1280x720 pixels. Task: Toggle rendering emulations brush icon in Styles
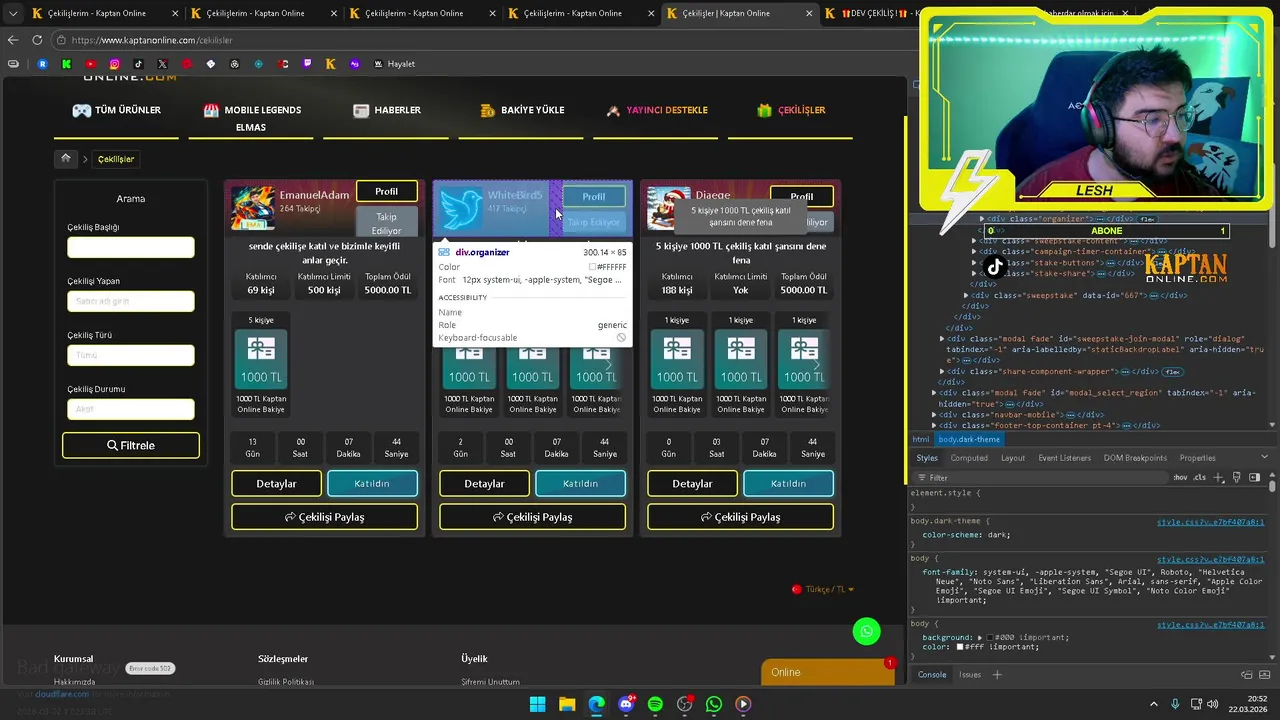coord(1236,477)
